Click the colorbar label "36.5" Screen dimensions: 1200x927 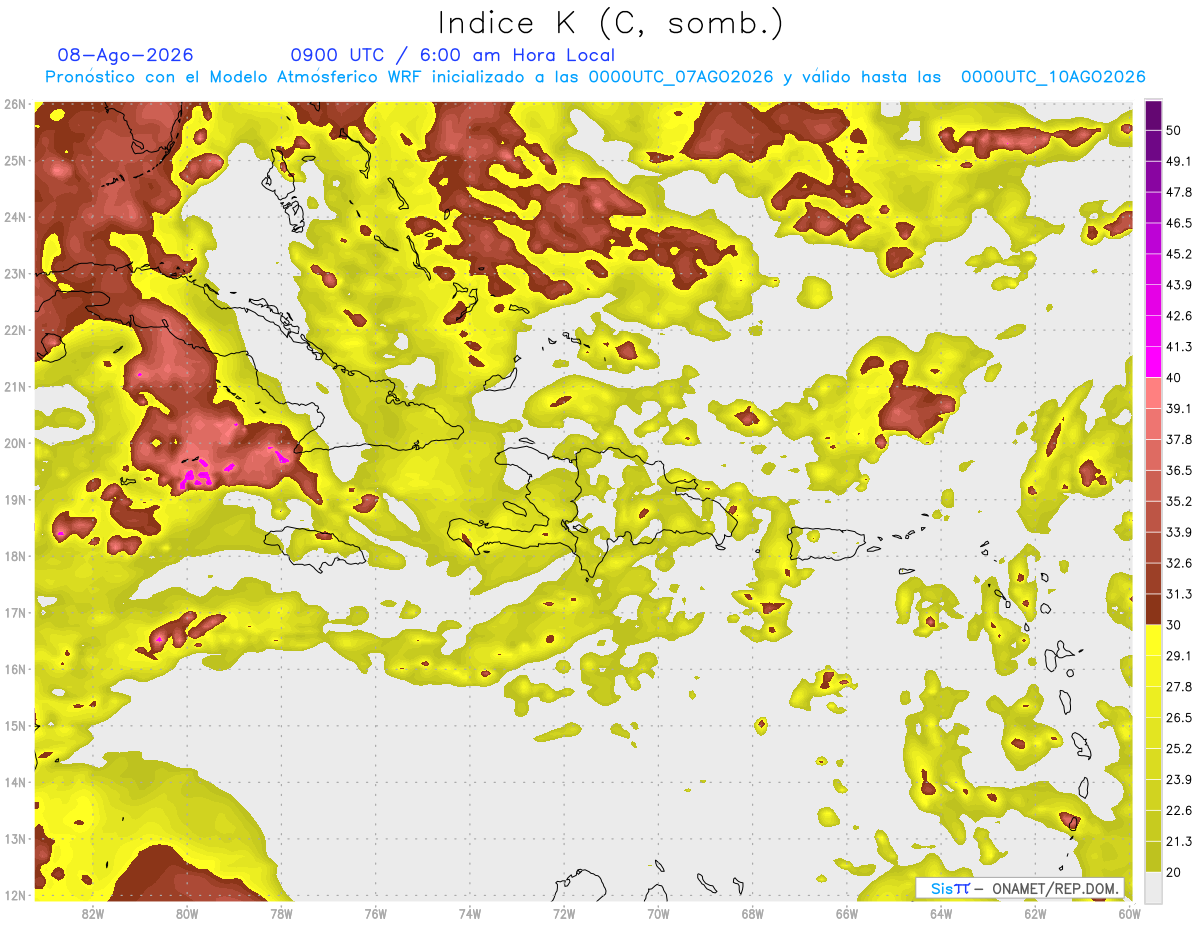coord(1178,470)
